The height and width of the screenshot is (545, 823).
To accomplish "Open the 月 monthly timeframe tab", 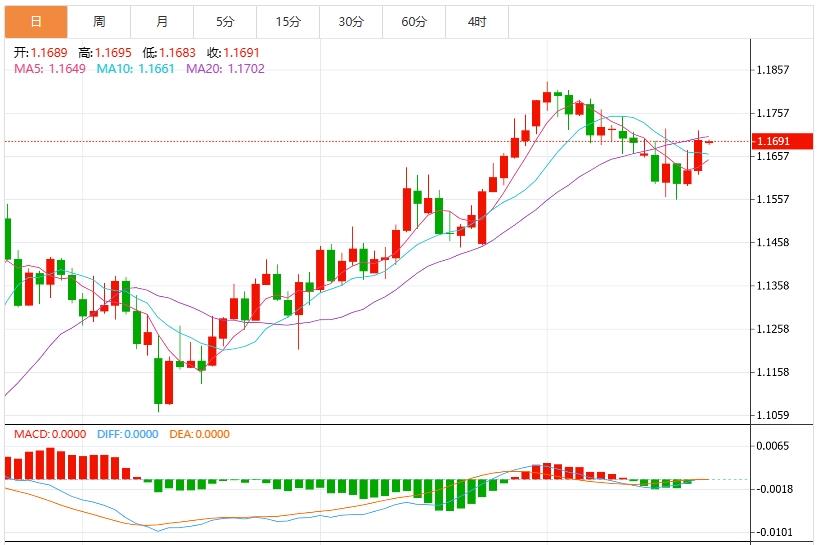I will (x=162, y=21).
